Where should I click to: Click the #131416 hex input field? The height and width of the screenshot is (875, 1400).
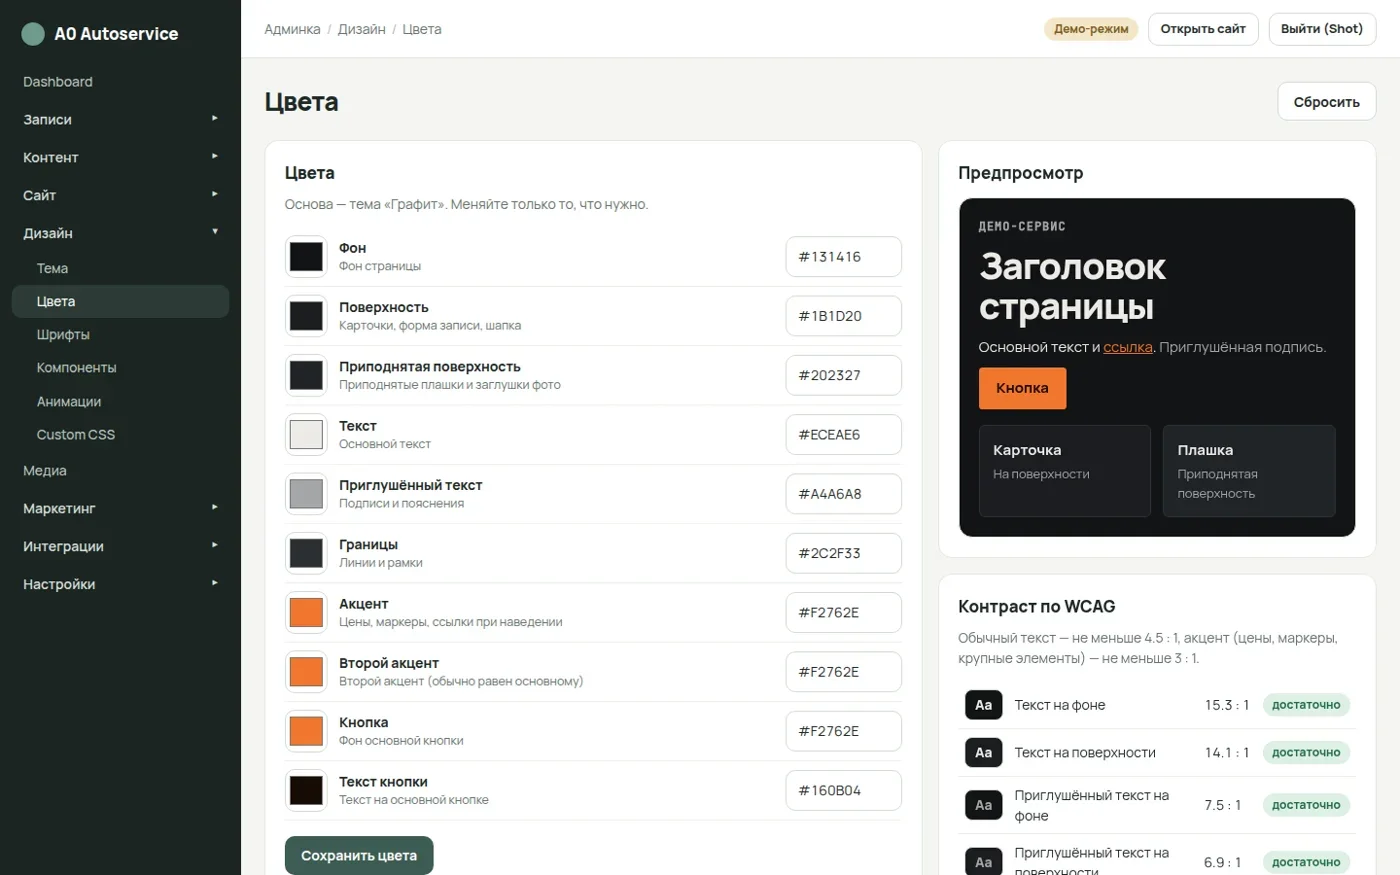point(843,257)
